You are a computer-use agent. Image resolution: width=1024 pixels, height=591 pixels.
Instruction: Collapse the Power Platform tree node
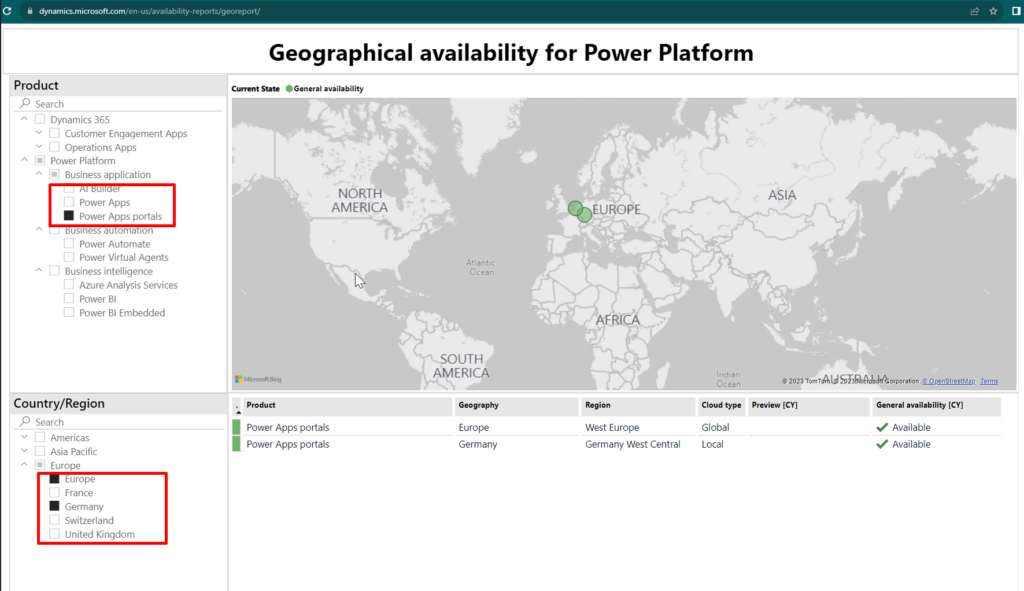point(24,160)
